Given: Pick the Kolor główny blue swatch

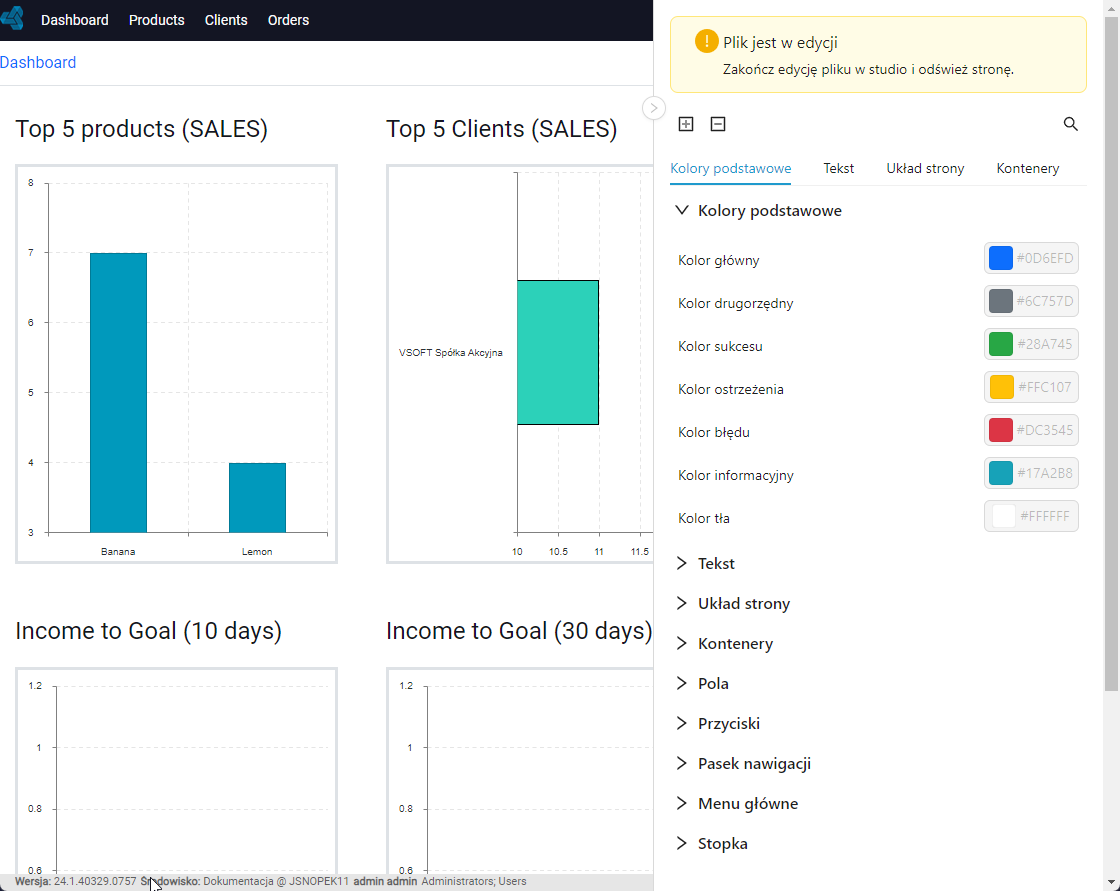Looking at the screenshot, I should click(1001, 258).
